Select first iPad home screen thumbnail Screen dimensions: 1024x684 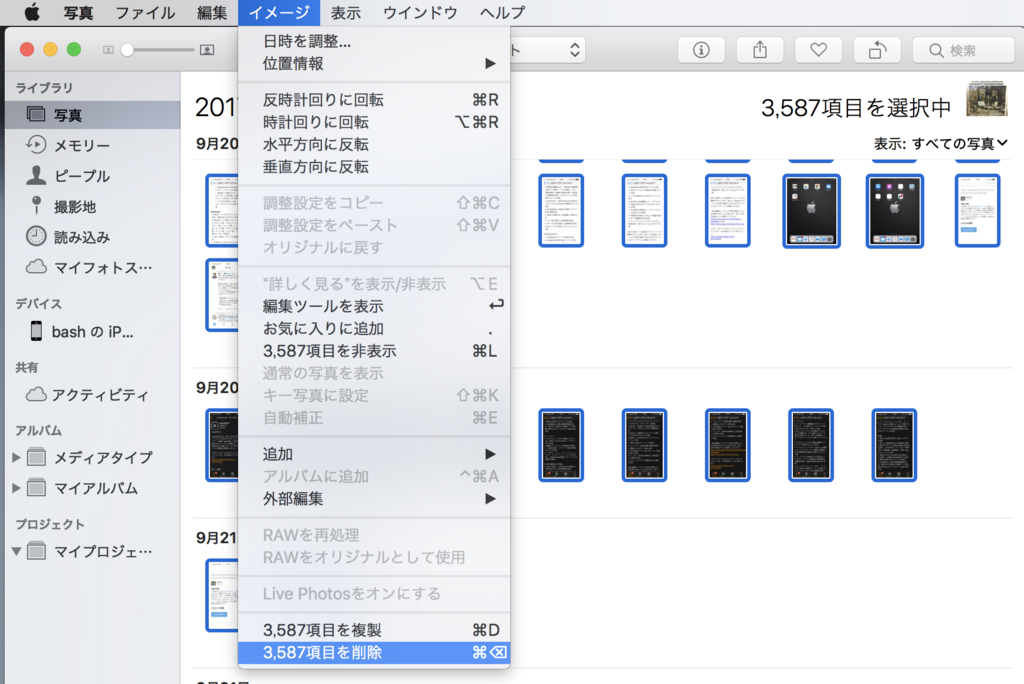[x=811, y=211]
